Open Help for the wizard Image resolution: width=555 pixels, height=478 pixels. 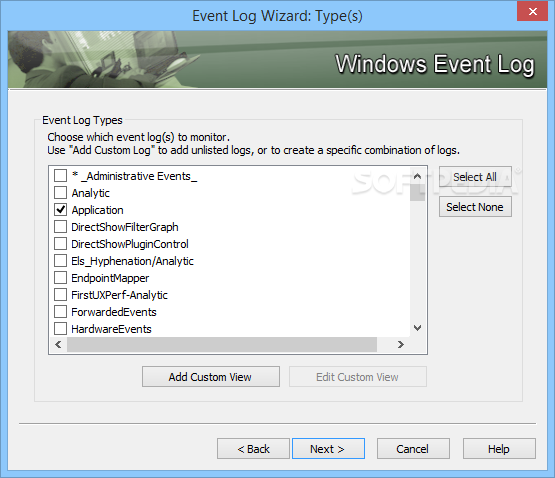click(499, 449)
